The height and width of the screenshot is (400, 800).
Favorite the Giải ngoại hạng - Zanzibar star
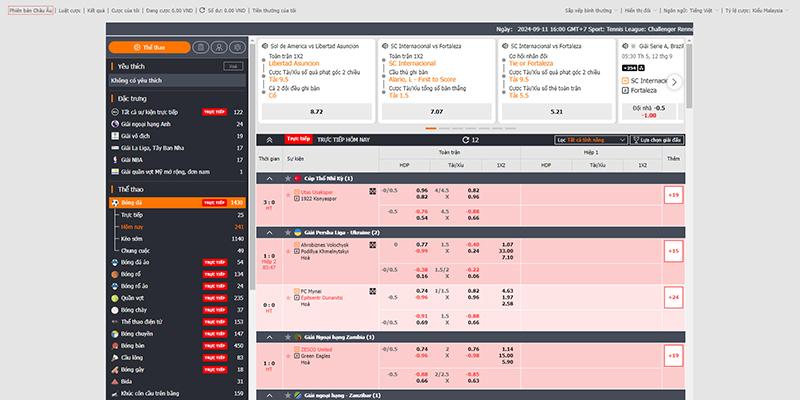(288, 395)
